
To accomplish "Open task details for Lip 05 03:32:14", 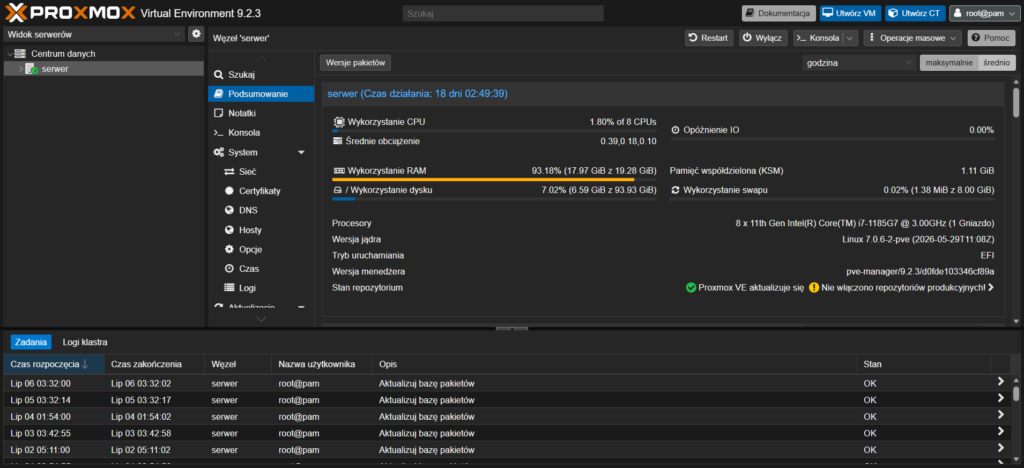I will [x=1000, y=398].
